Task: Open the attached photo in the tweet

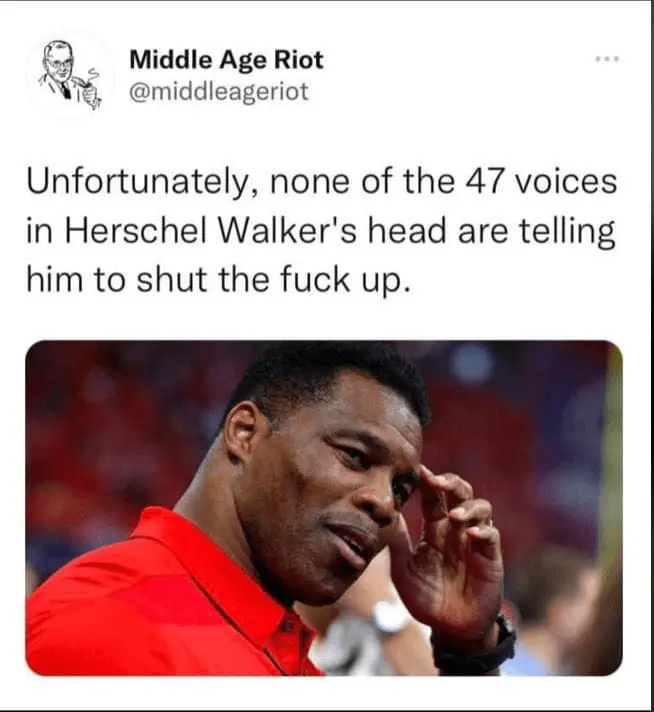Action: 324,508
